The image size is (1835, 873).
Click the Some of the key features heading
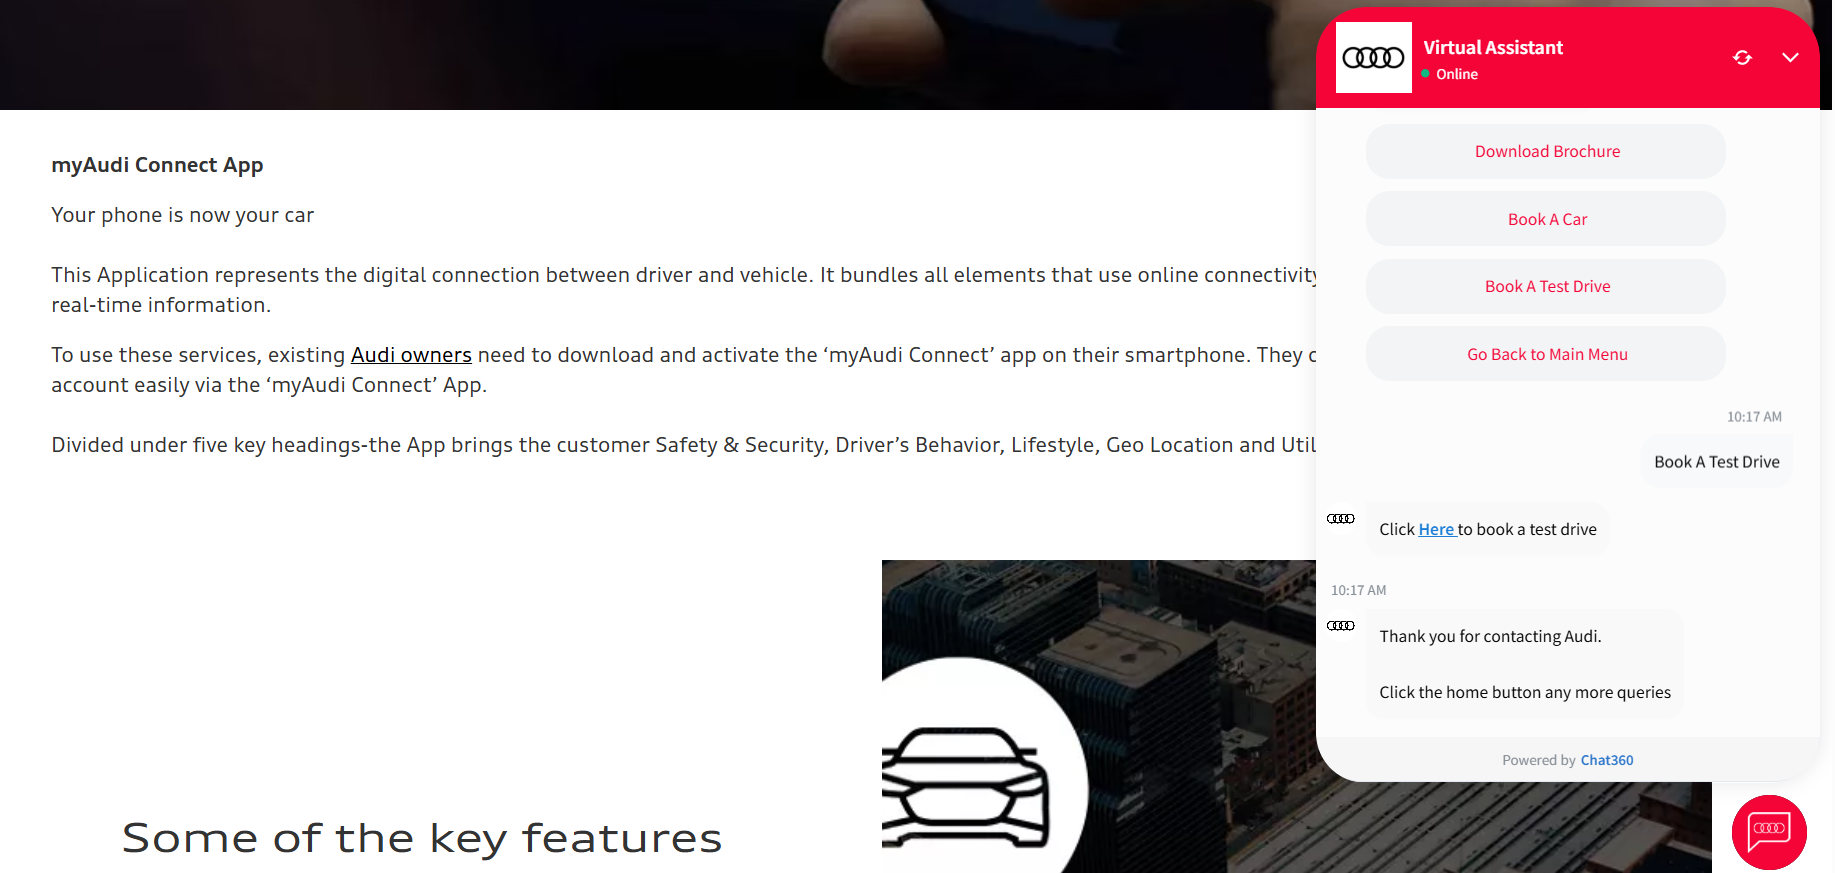[421, 838]
